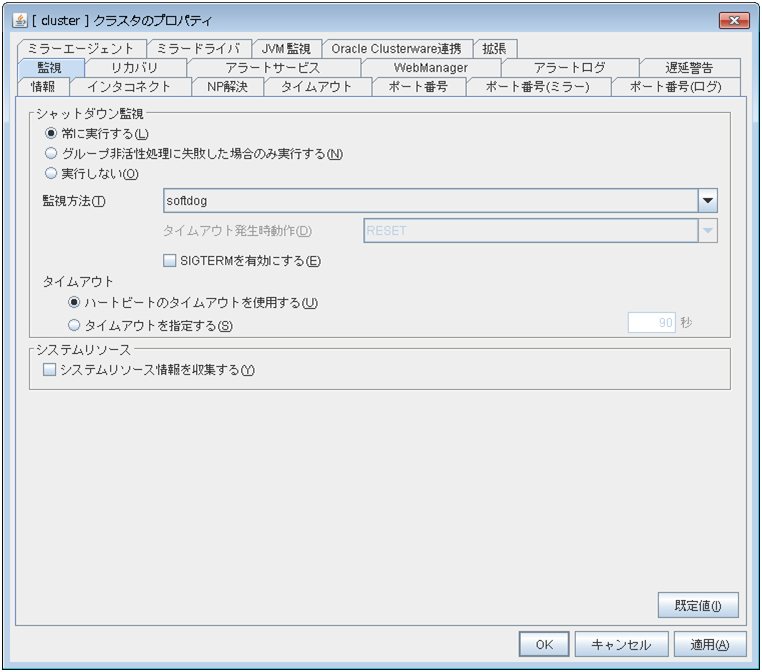Screen dimensions: 762x672
Task: Confirm with the OK button
Action: click(544, 644)
